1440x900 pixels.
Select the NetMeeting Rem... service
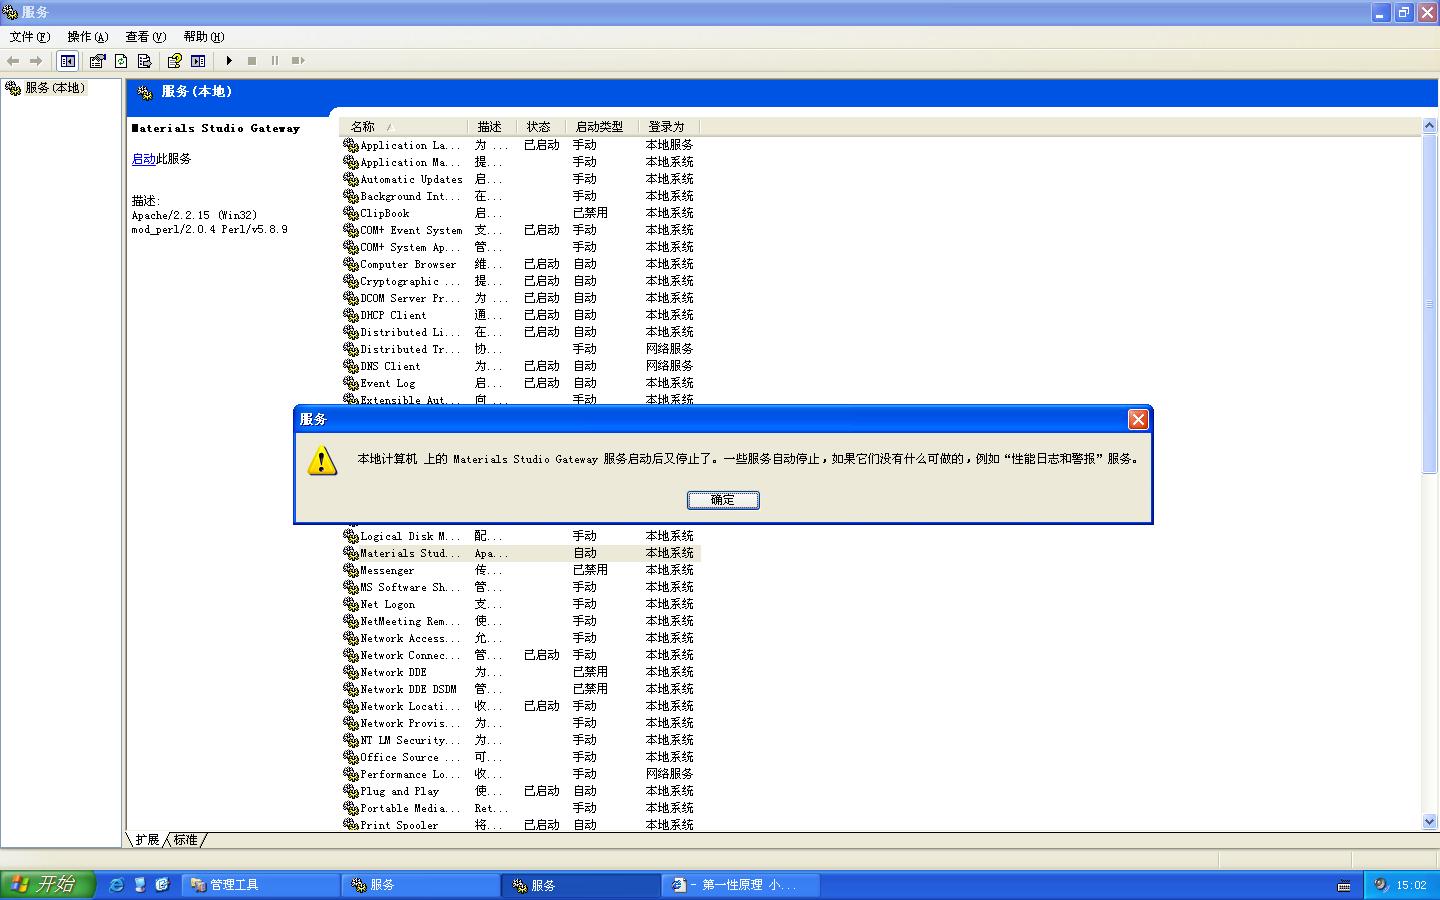tap(521, 621)
